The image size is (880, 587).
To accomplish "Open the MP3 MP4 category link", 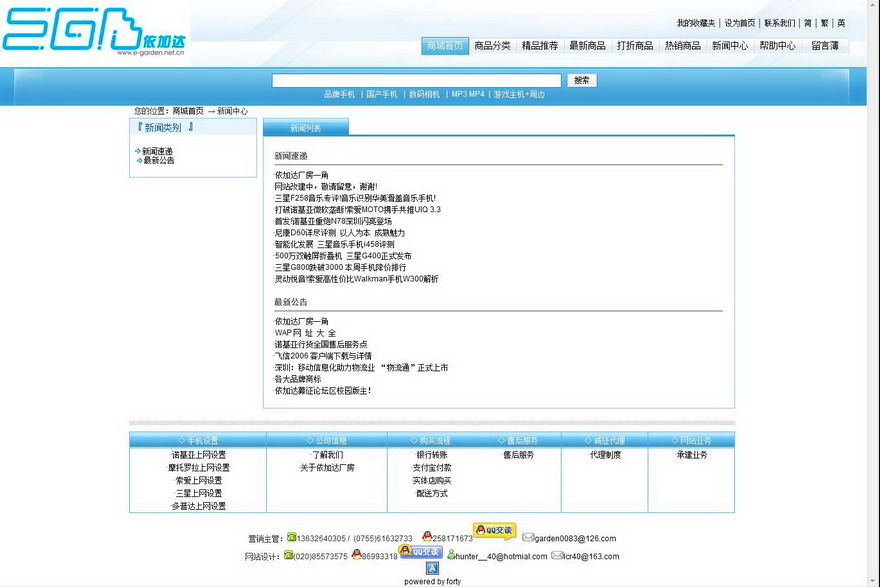I will click(x=468, y=94).
